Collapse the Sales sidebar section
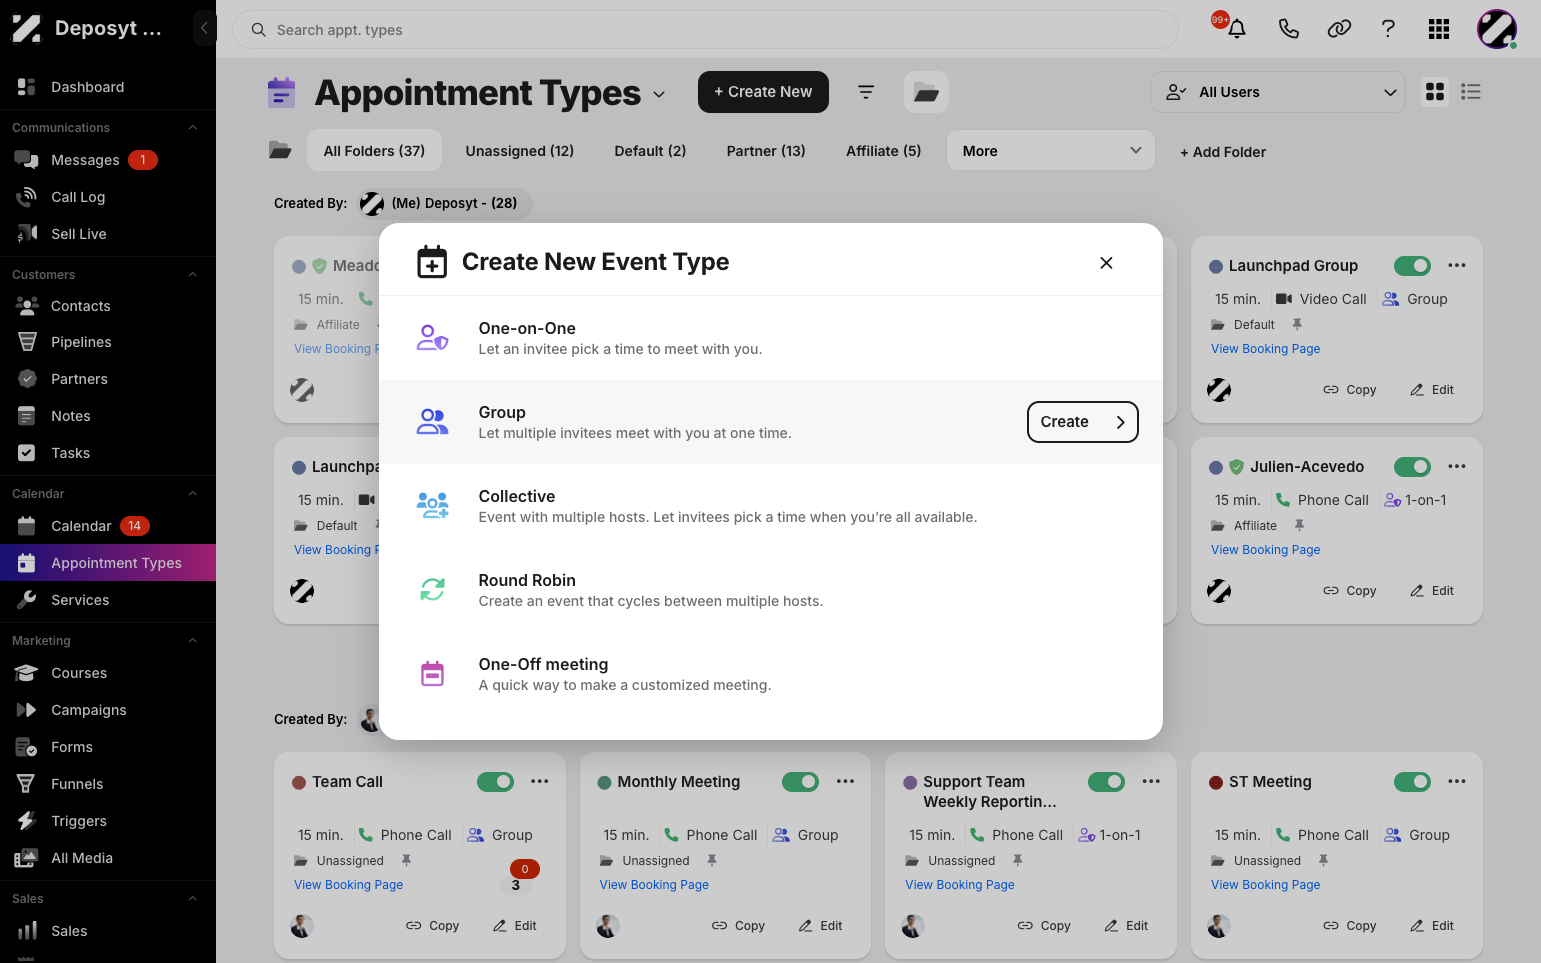The width and height of the screenshot is (1541, 963). pos(193,899)
